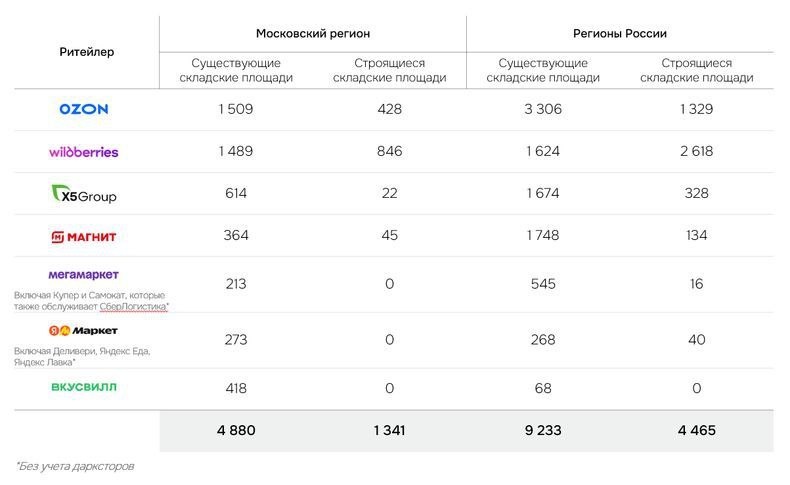Click the OZON logo

(84, 109)
